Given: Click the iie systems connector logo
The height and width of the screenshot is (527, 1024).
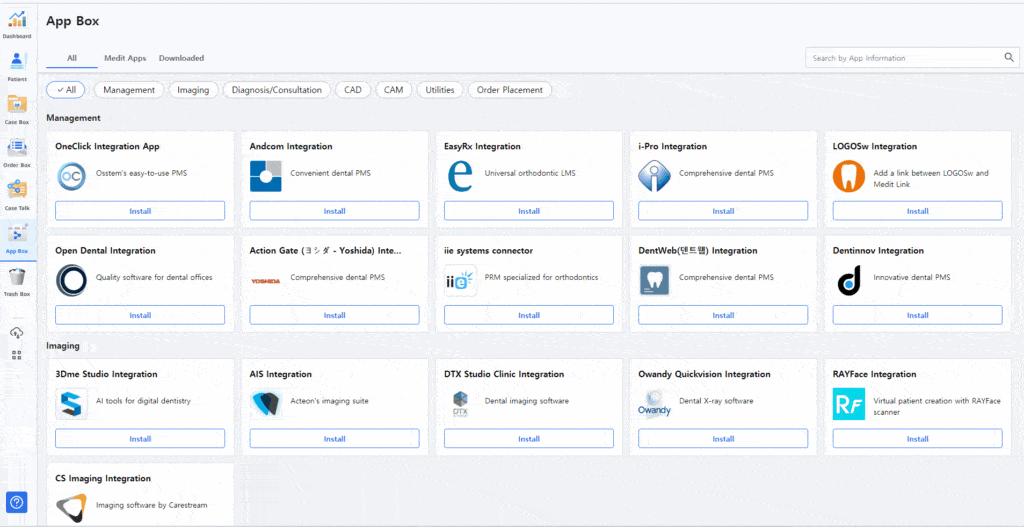Looking at the screenshot, I should 460,281.
